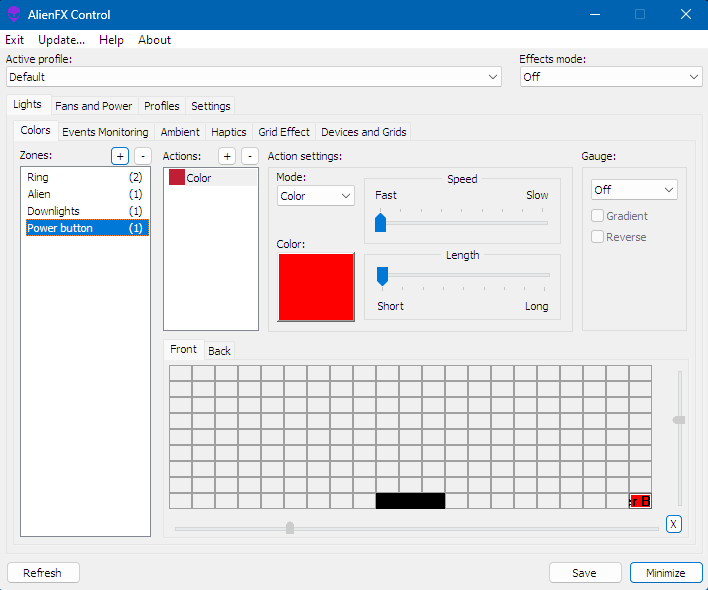Click the black highlighted block in the grid
The width and height of the screenshot is (708, 590).
click(410, 501)
